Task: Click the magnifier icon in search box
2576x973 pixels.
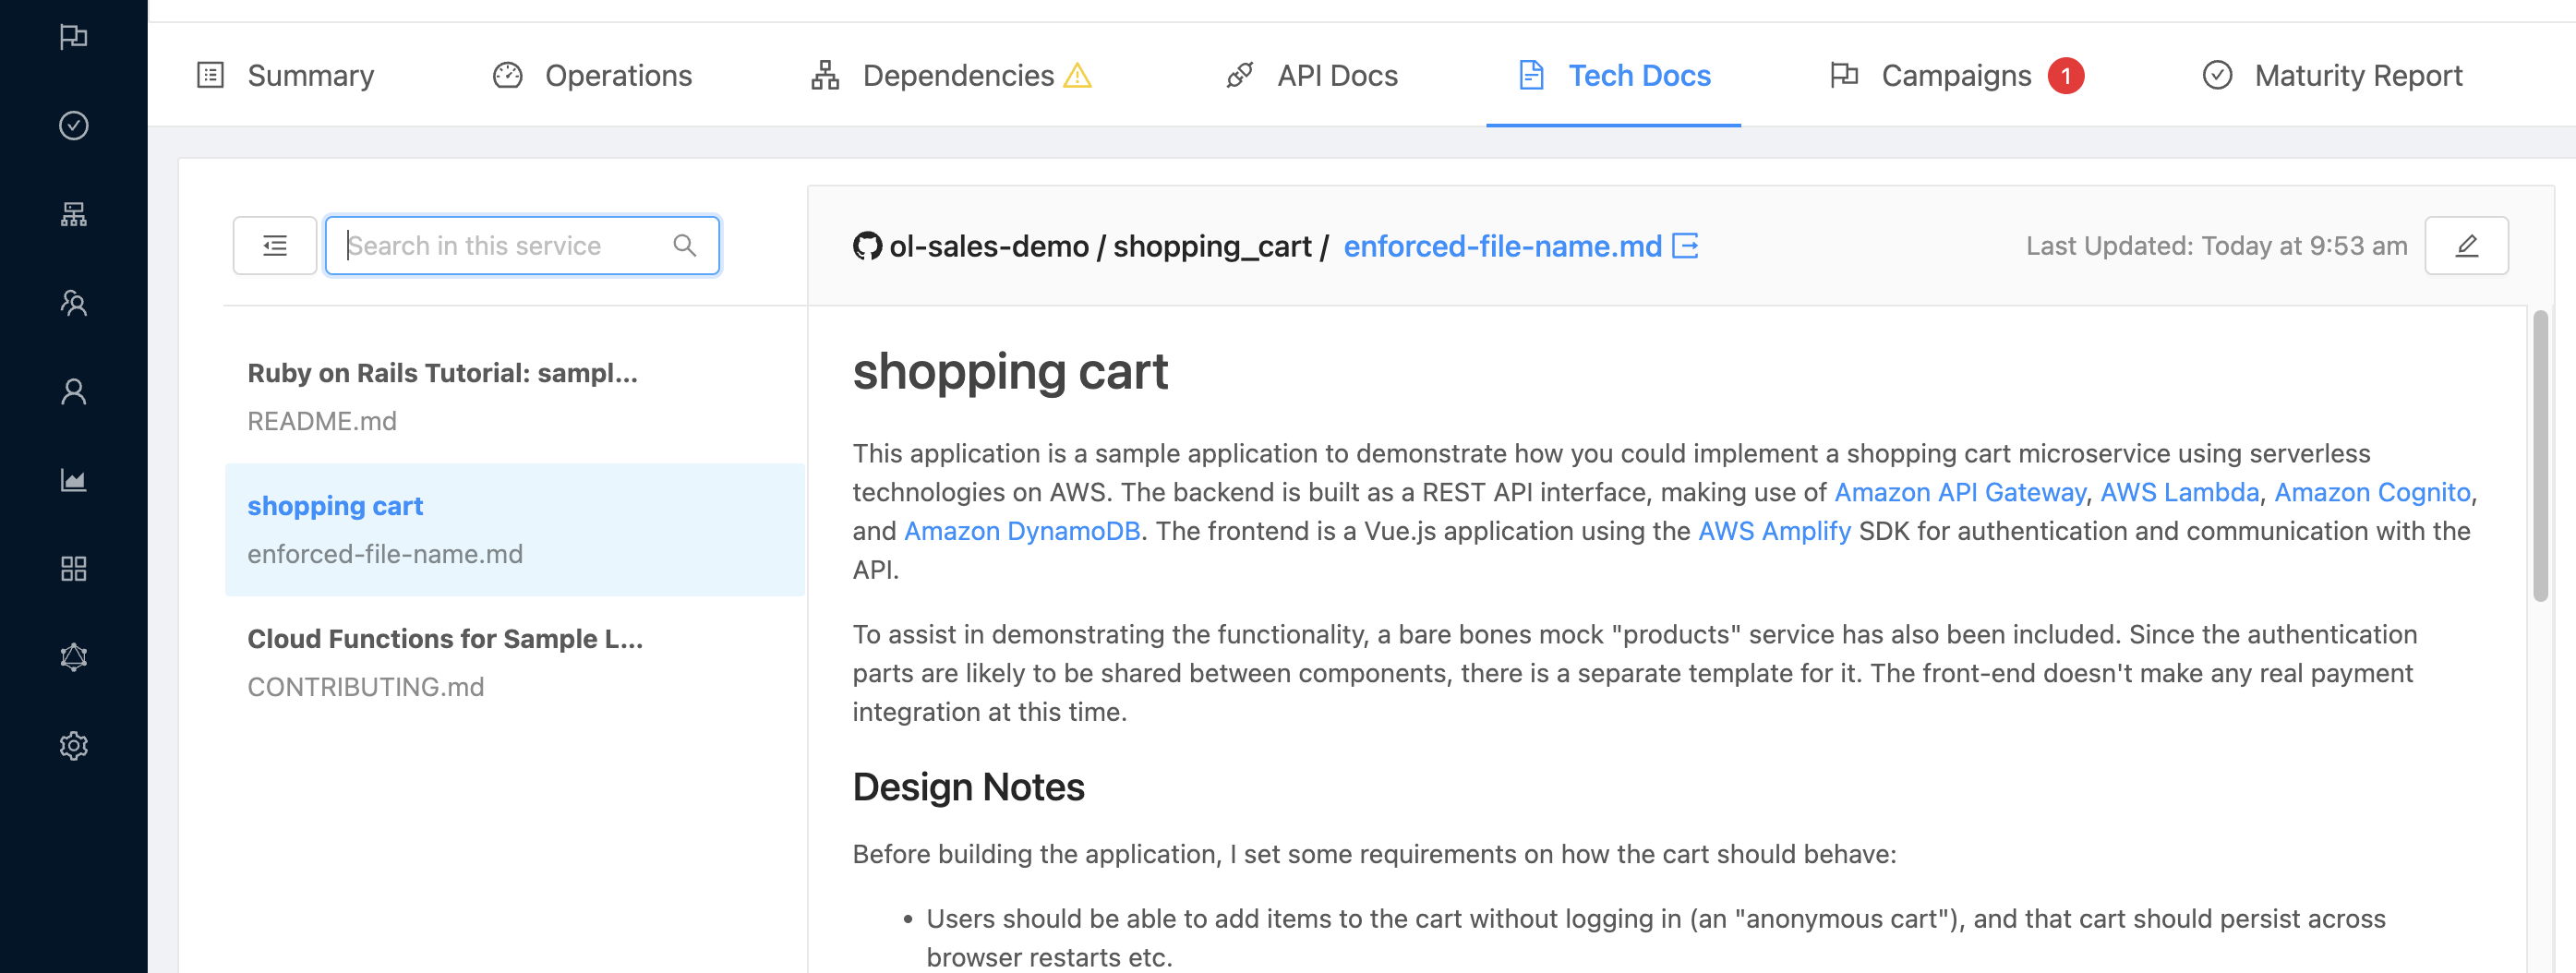Action: [x=685, y=245]
